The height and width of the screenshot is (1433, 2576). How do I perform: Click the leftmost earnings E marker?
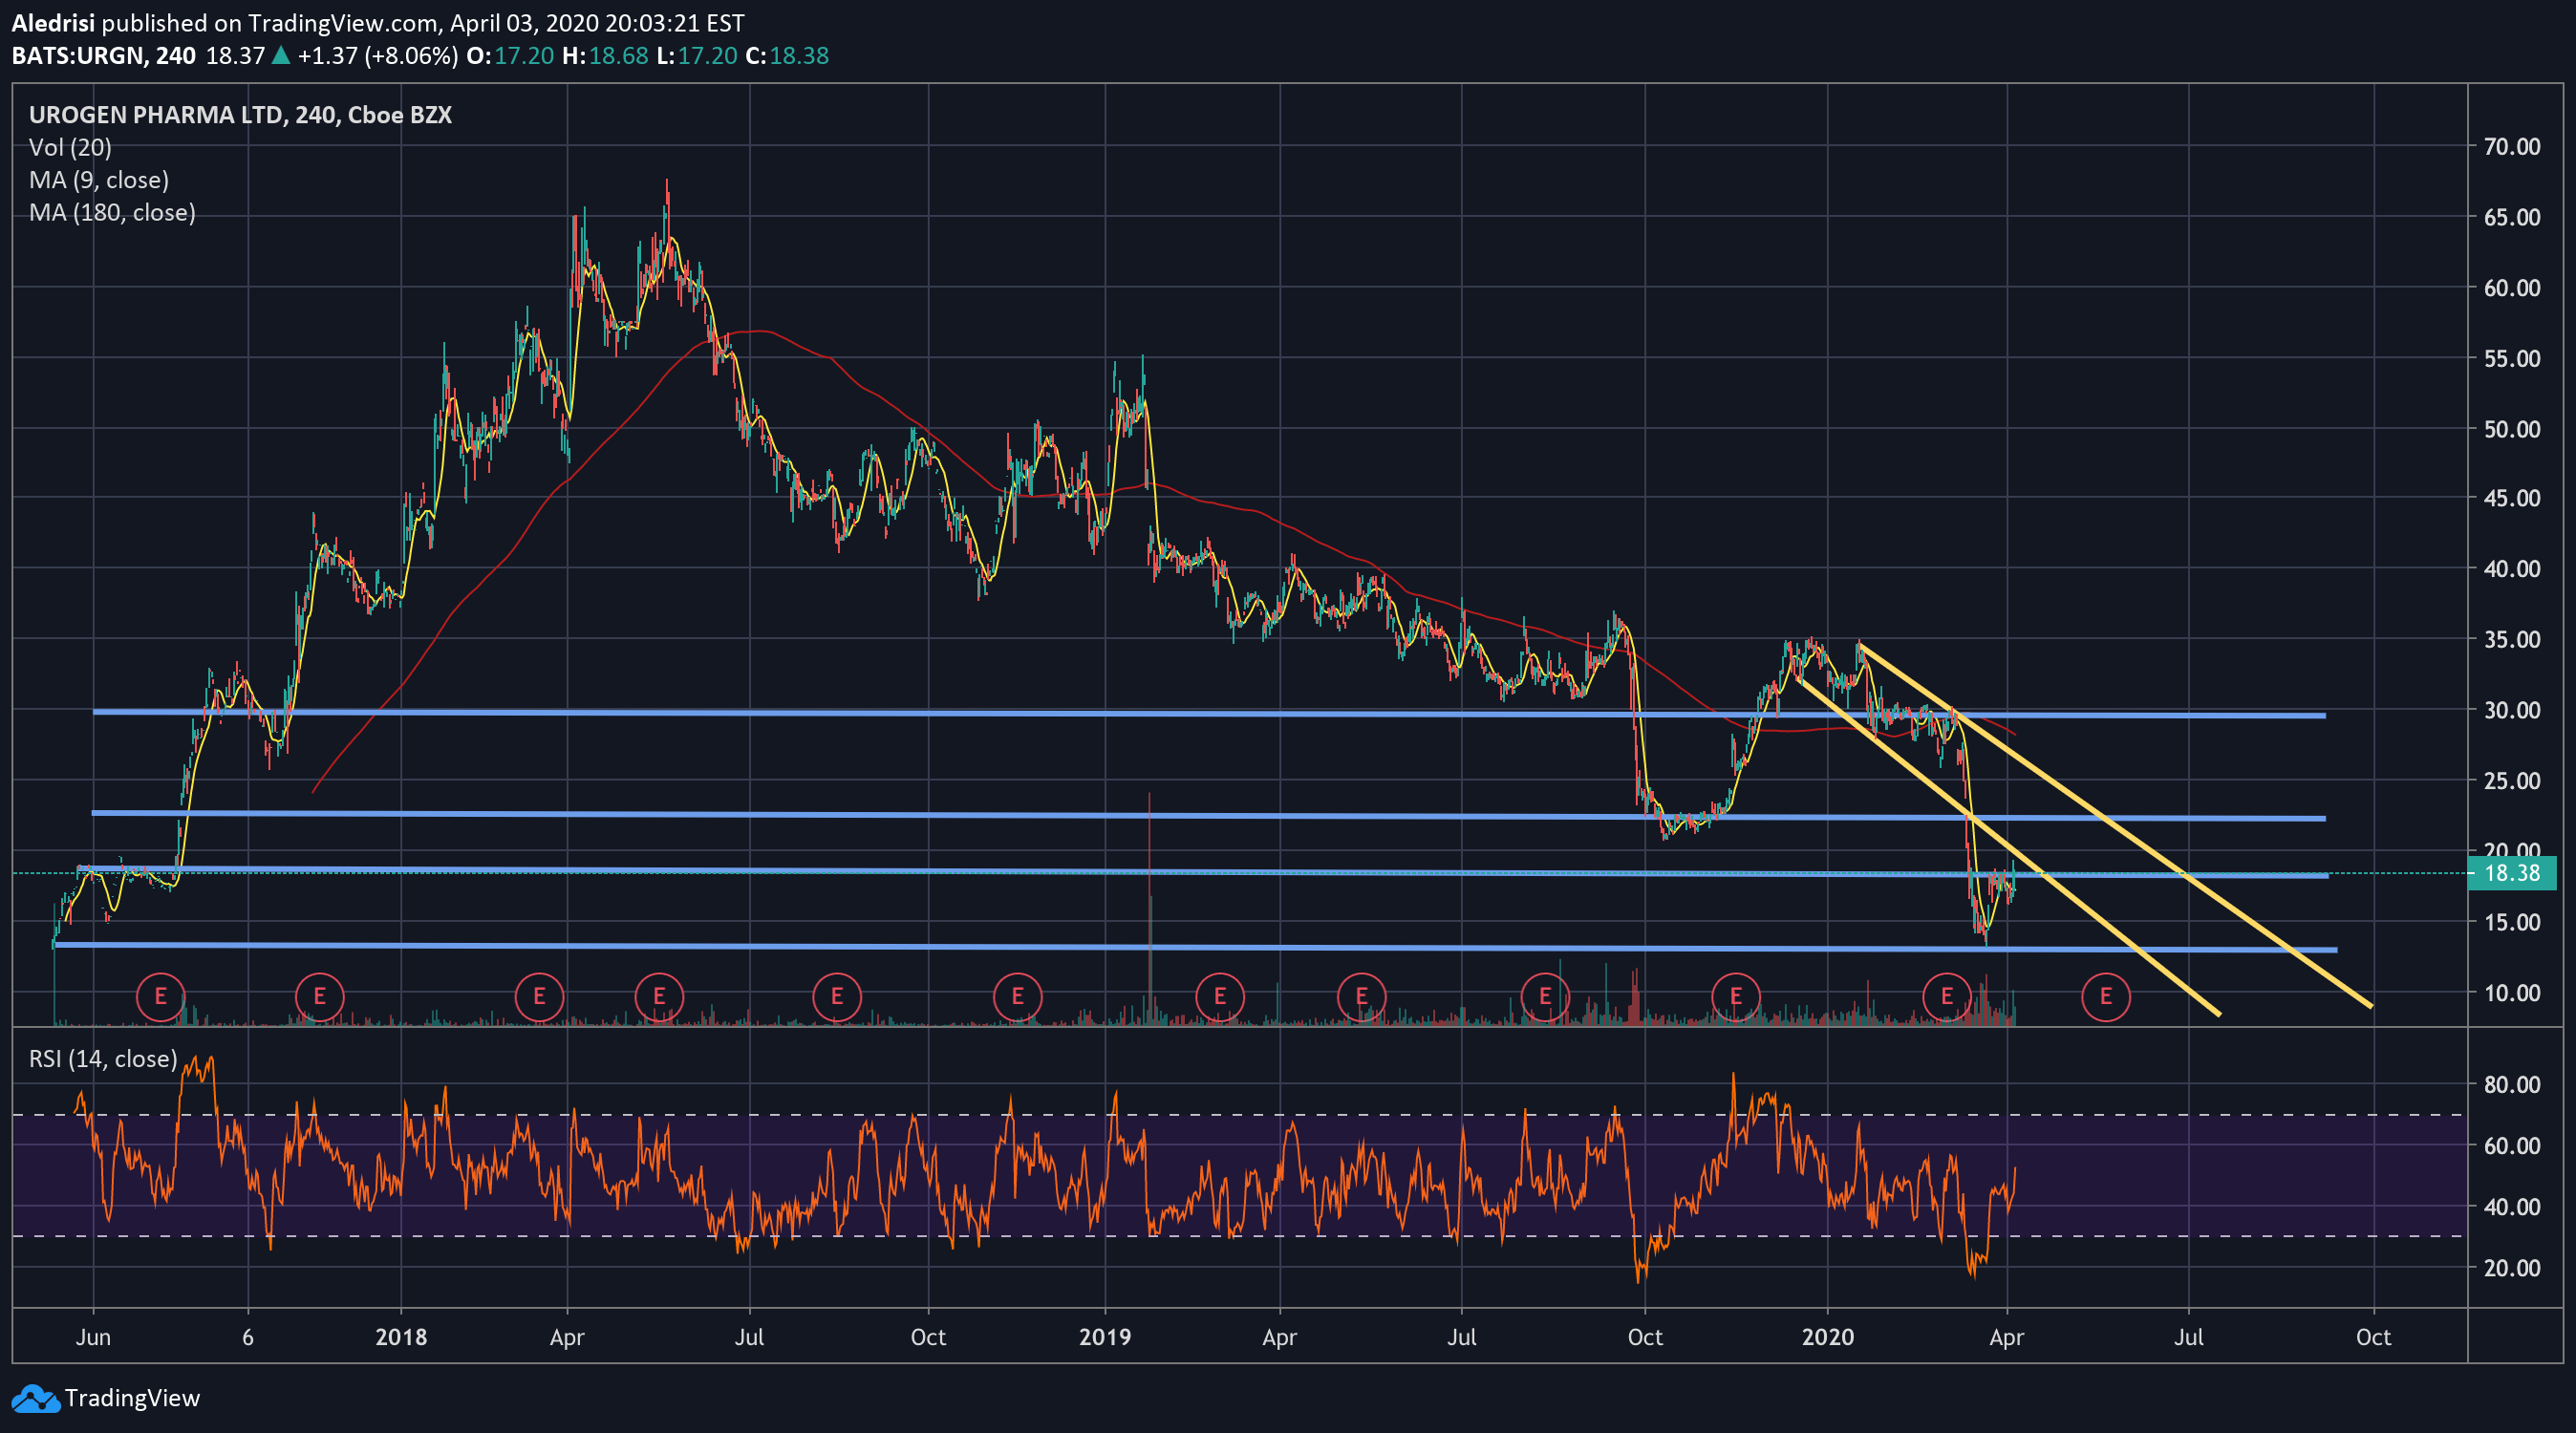coord(160,996)
